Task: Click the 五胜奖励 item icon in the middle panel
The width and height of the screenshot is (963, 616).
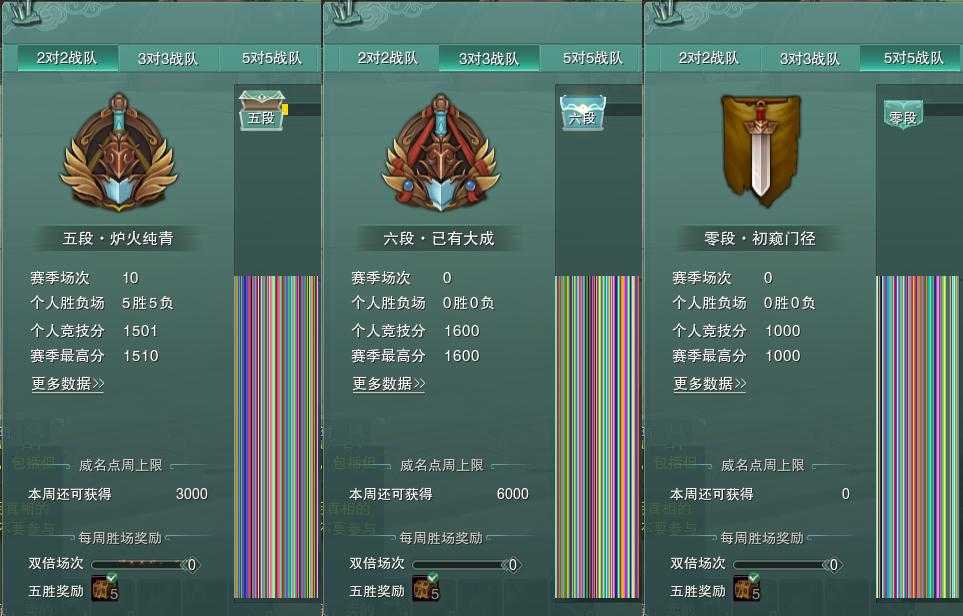Action: (426, 588)
